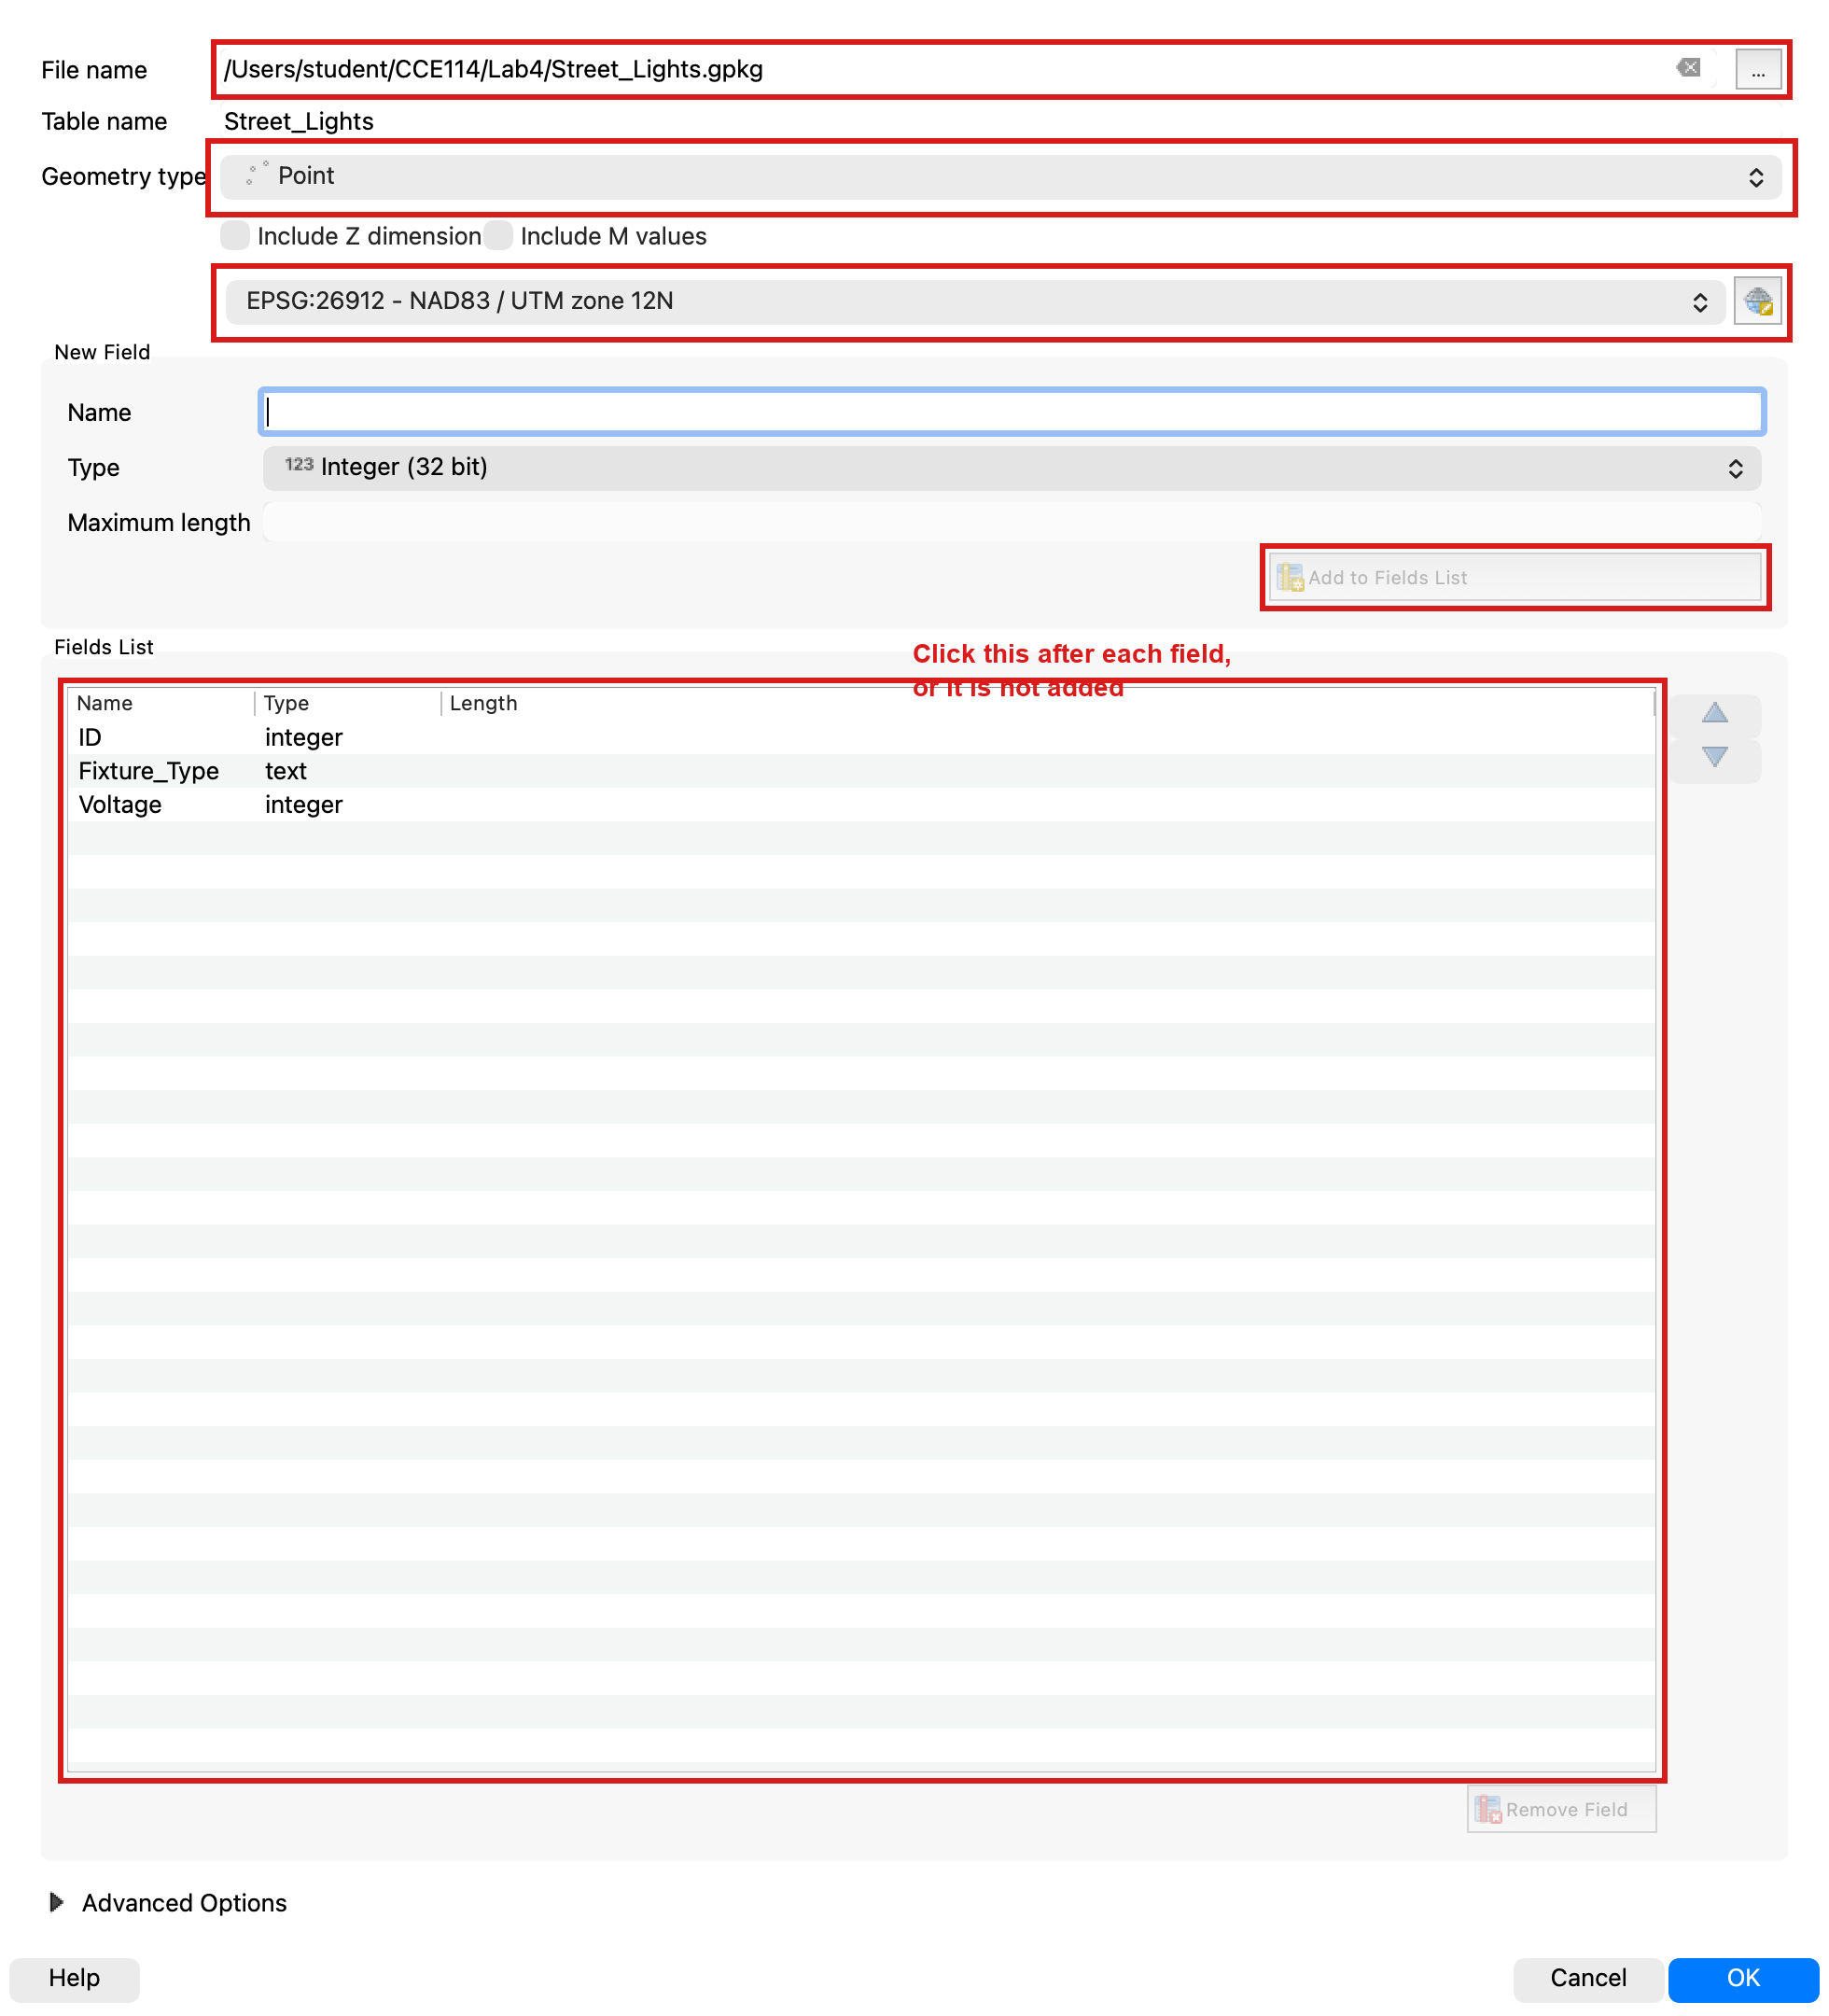Clear the File name text field
Image resolution: width=1829 pixels, height=2016 pixels.
(1689, 68)
